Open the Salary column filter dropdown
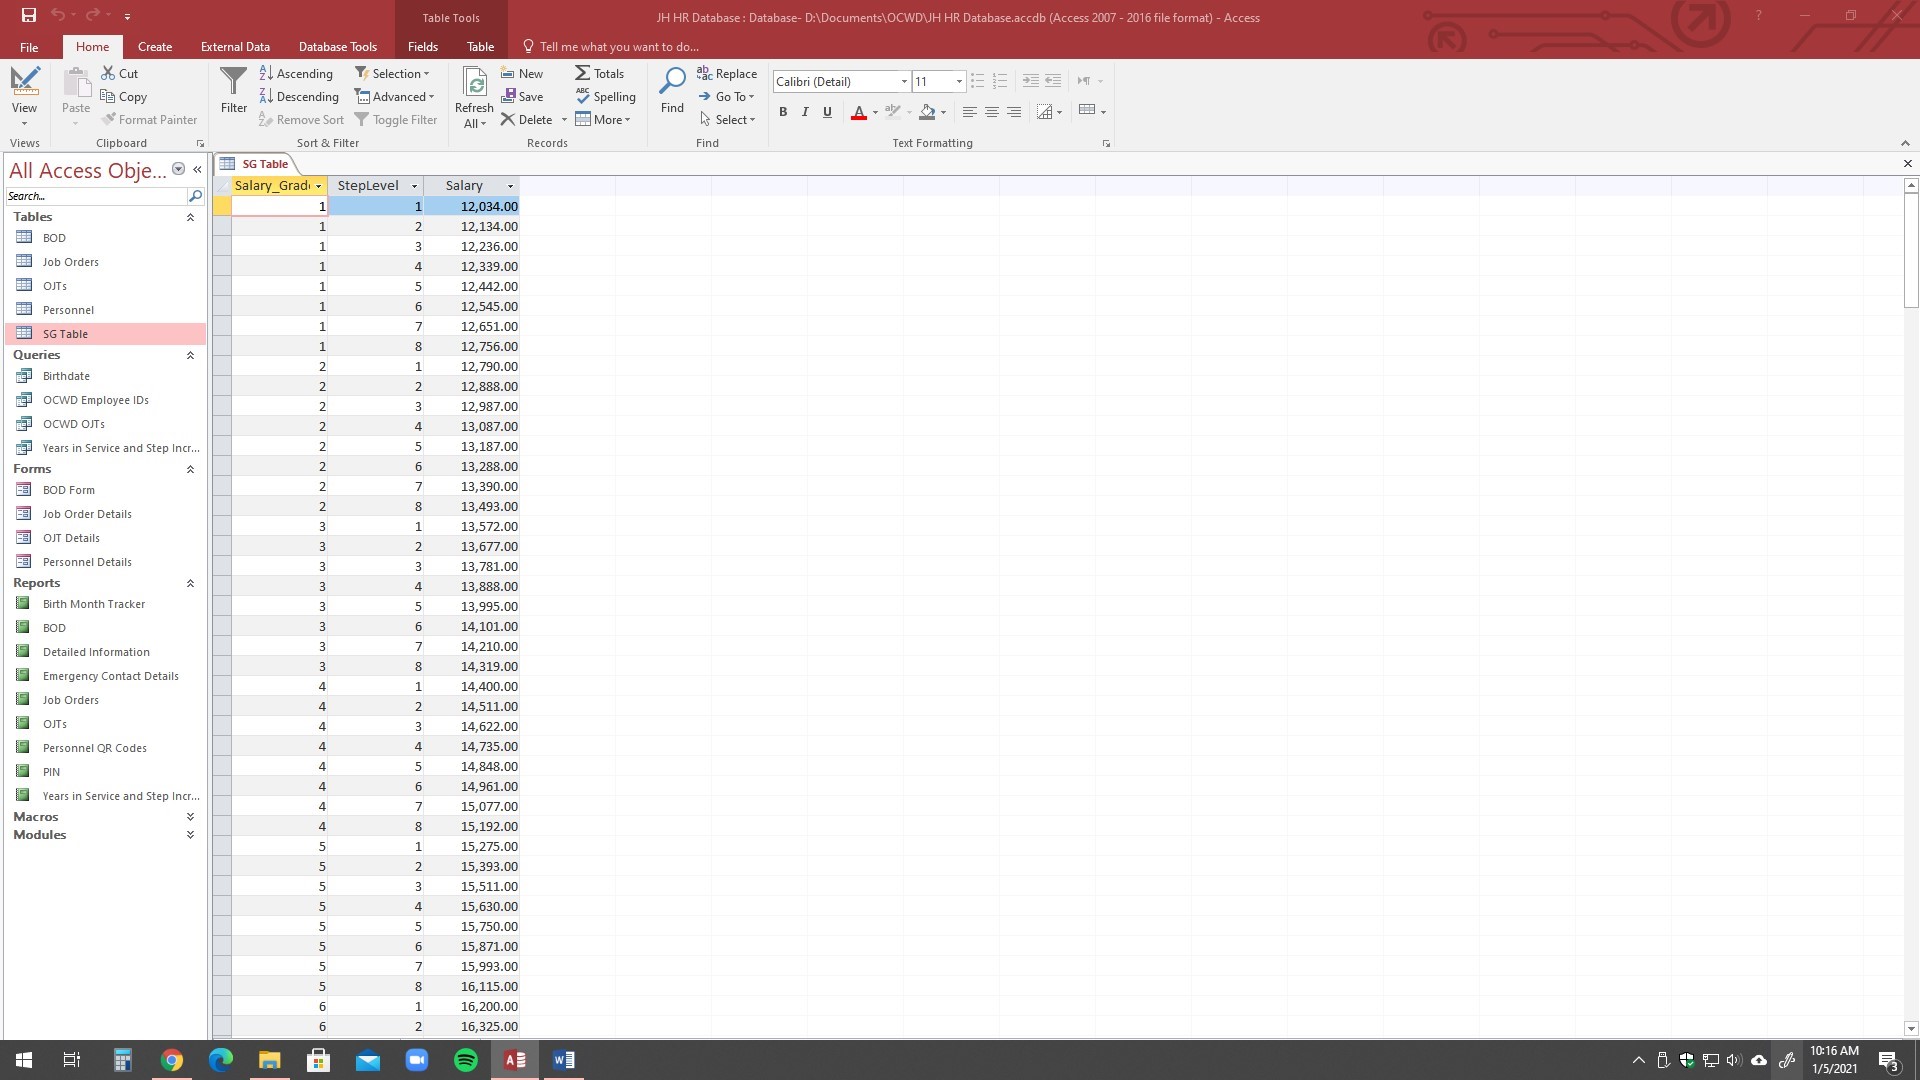This screenshot has width=1920, height=1080. point(510,186)
